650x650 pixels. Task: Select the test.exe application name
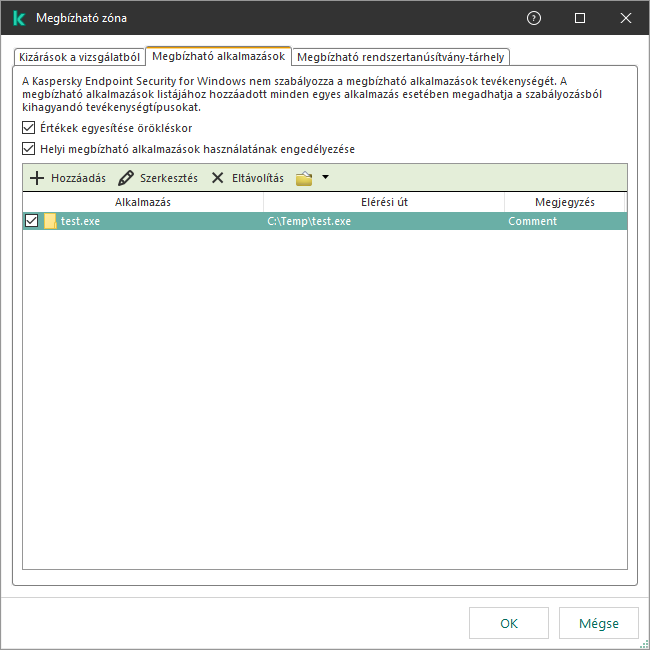[80, 221]
